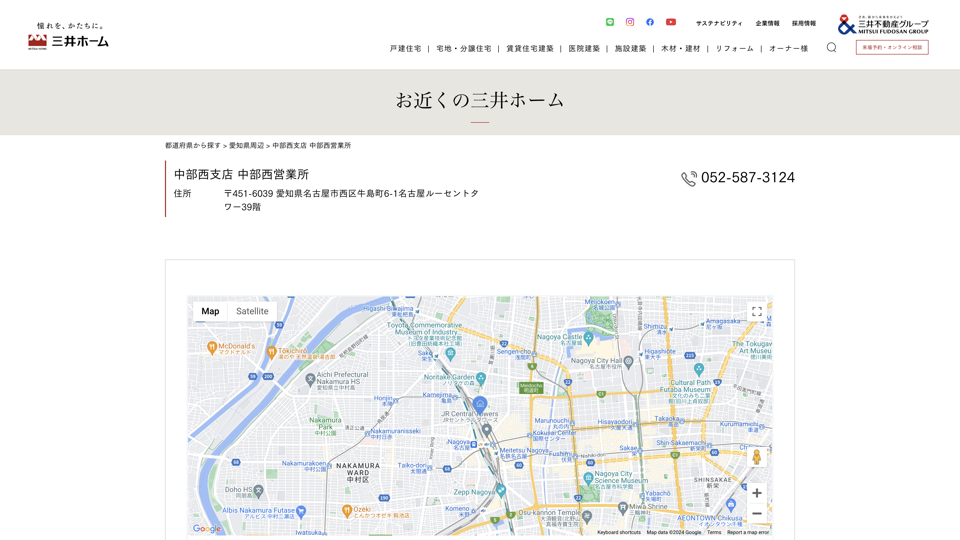The image size is (960, 540).
Task: Open the 医院建築 menu
Action: pos(584,48)
